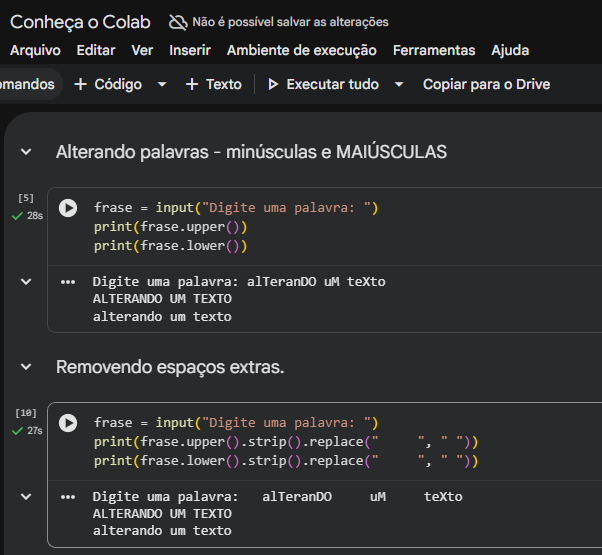Click heading 'Removendo espaços extras.'

(x=170, y=367)
